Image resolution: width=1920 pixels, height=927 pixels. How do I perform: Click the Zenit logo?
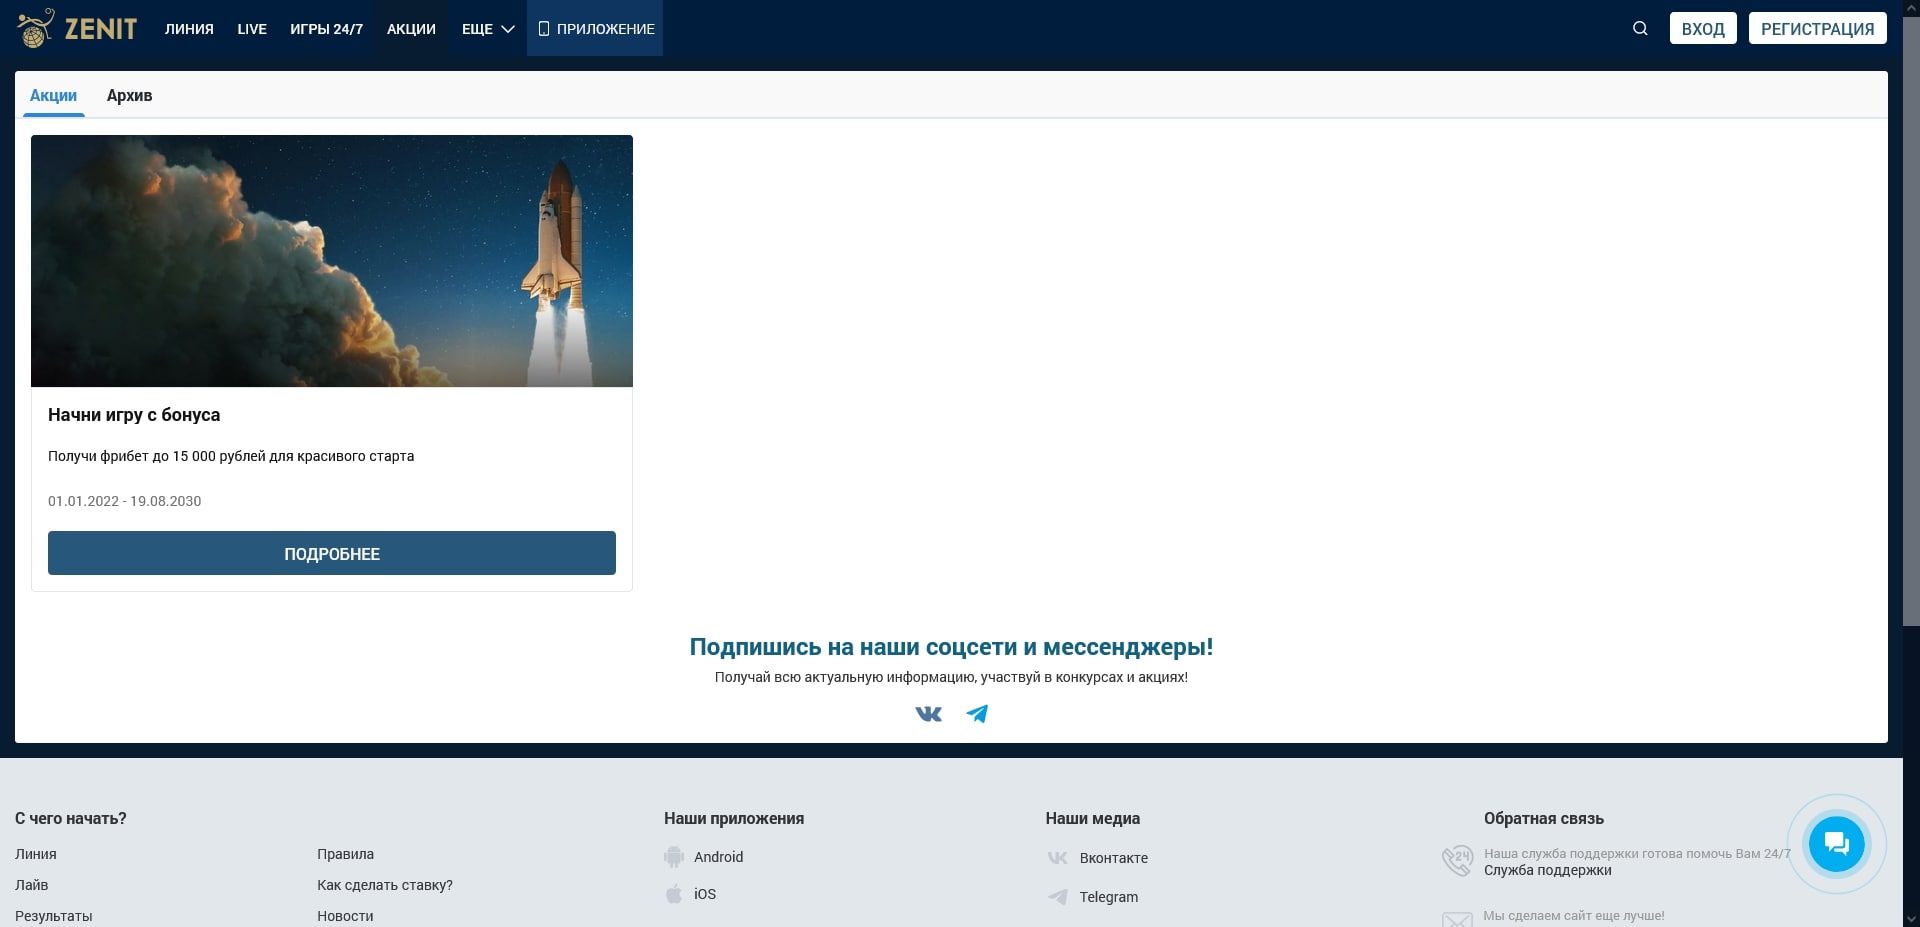(x=76, y=28)
